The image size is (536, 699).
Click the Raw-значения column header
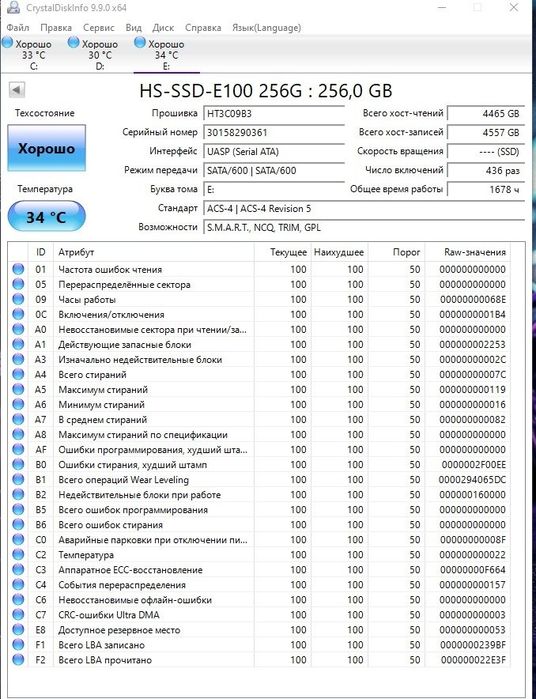[468, 252]
